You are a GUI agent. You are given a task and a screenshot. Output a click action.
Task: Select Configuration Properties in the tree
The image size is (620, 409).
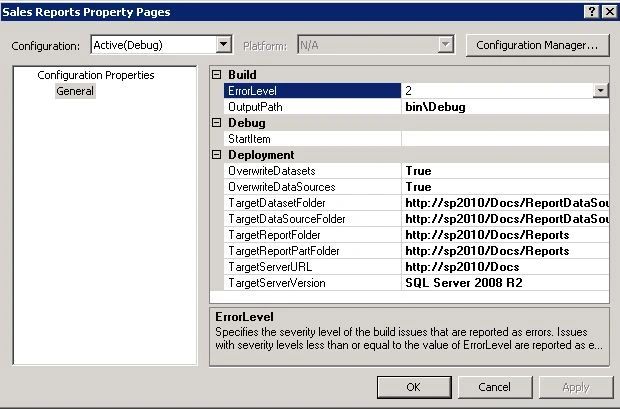pyautogui.click(x=96, y=75)
